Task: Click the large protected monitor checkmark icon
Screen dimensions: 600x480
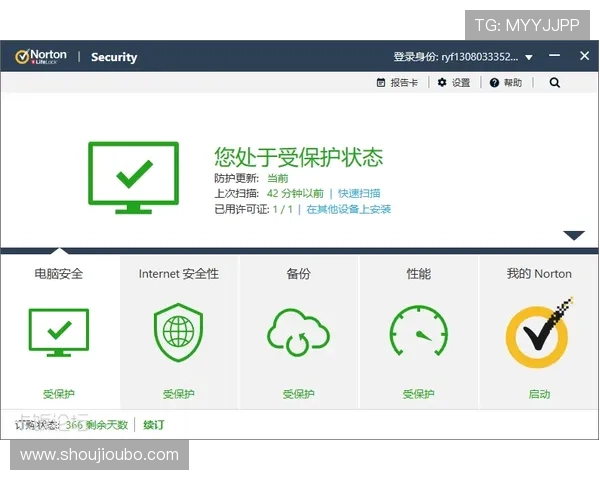Action: tap(134, 178)
